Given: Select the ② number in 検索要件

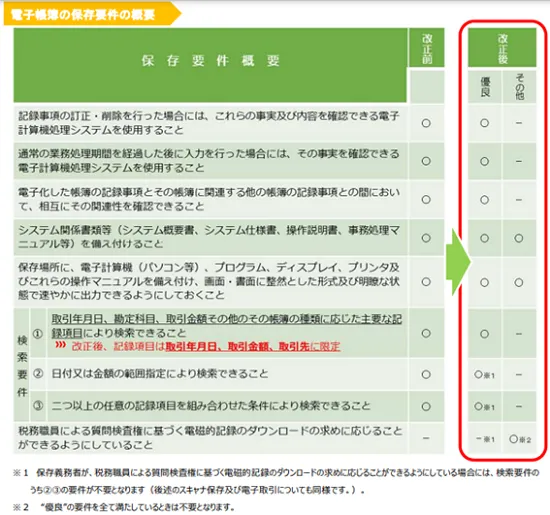Looking at the screenshot, I should point(38,374).
